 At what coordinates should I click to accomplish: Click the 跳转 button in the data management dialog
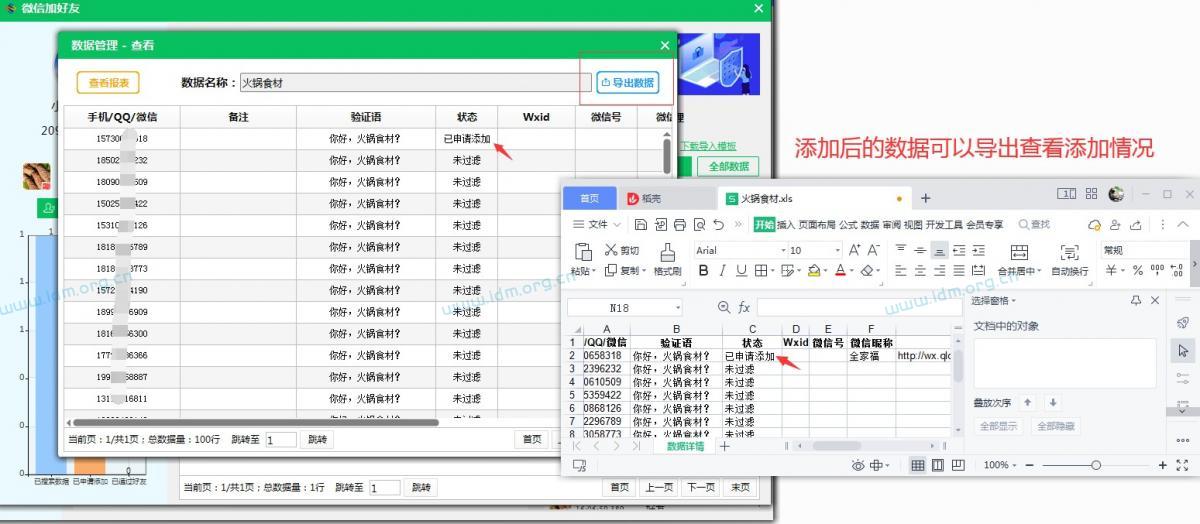317,439
